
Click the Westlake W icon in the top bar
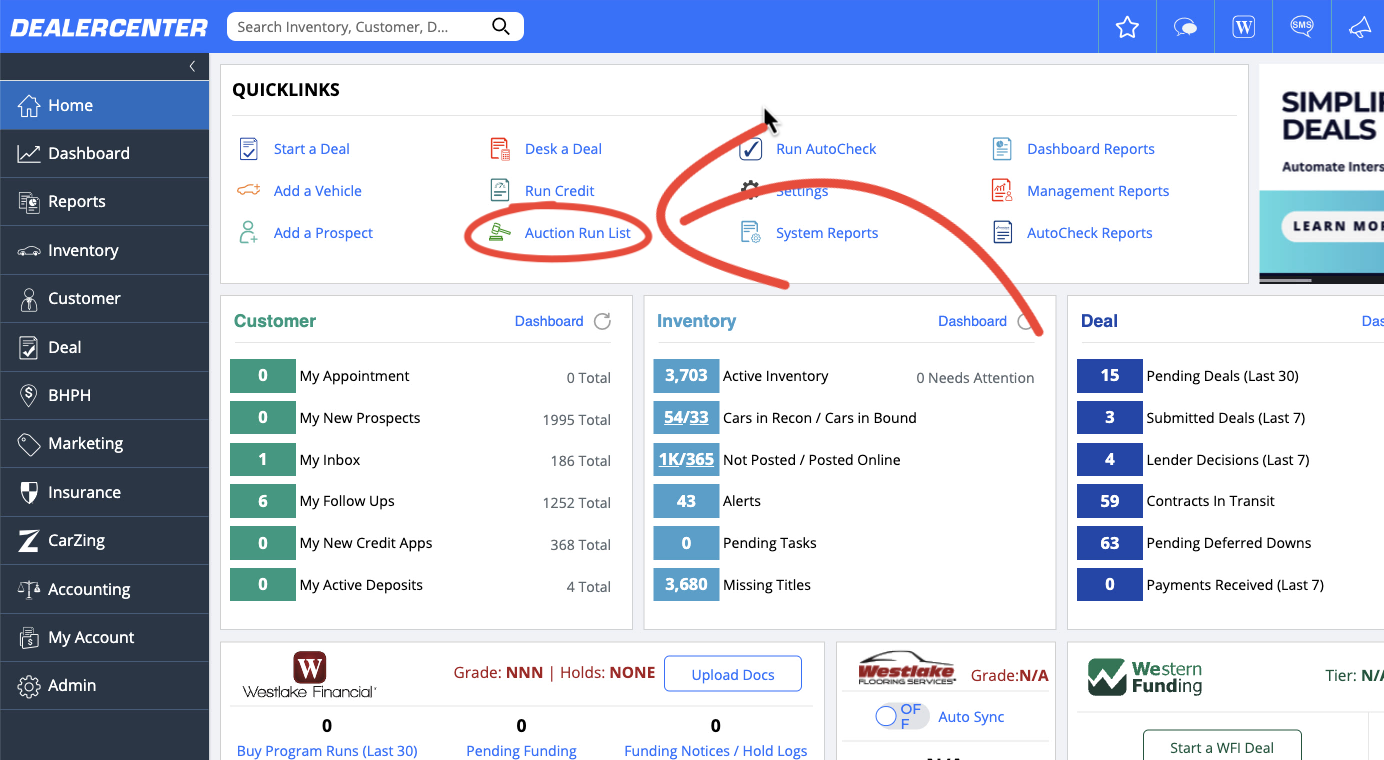click(1243, 27)
